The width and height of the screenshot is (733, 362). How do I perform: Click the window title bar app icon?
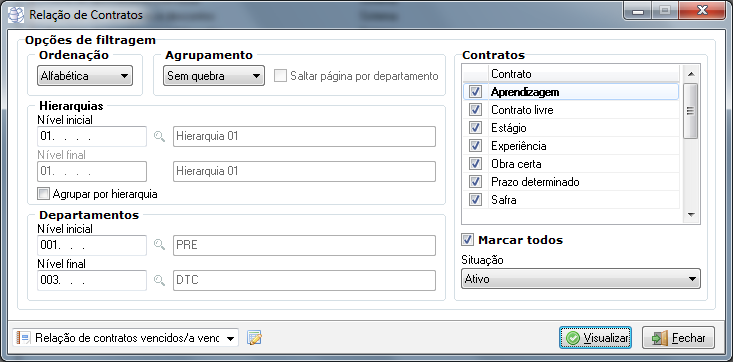click(17, 15)
